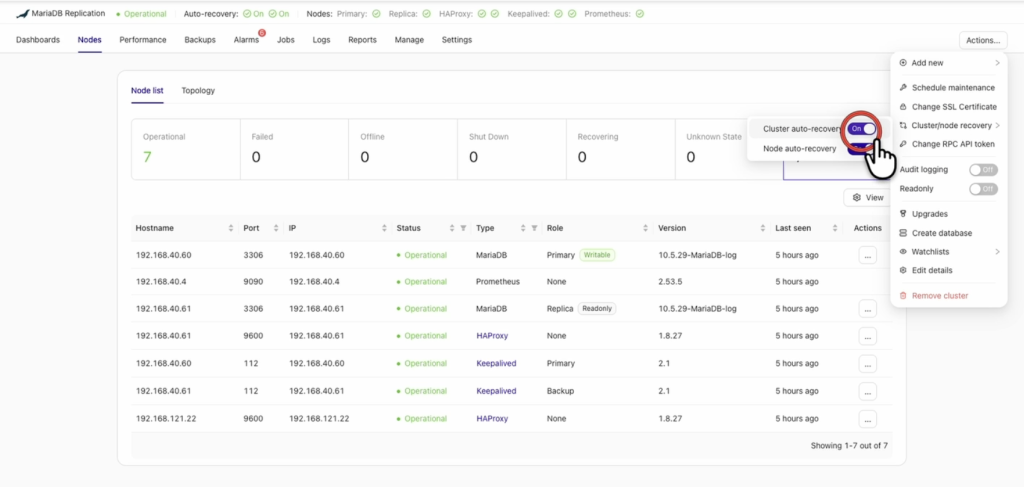Screen dimensions: 1024x487
Task: Click the Create database icon
Action: tap(903, 233)
